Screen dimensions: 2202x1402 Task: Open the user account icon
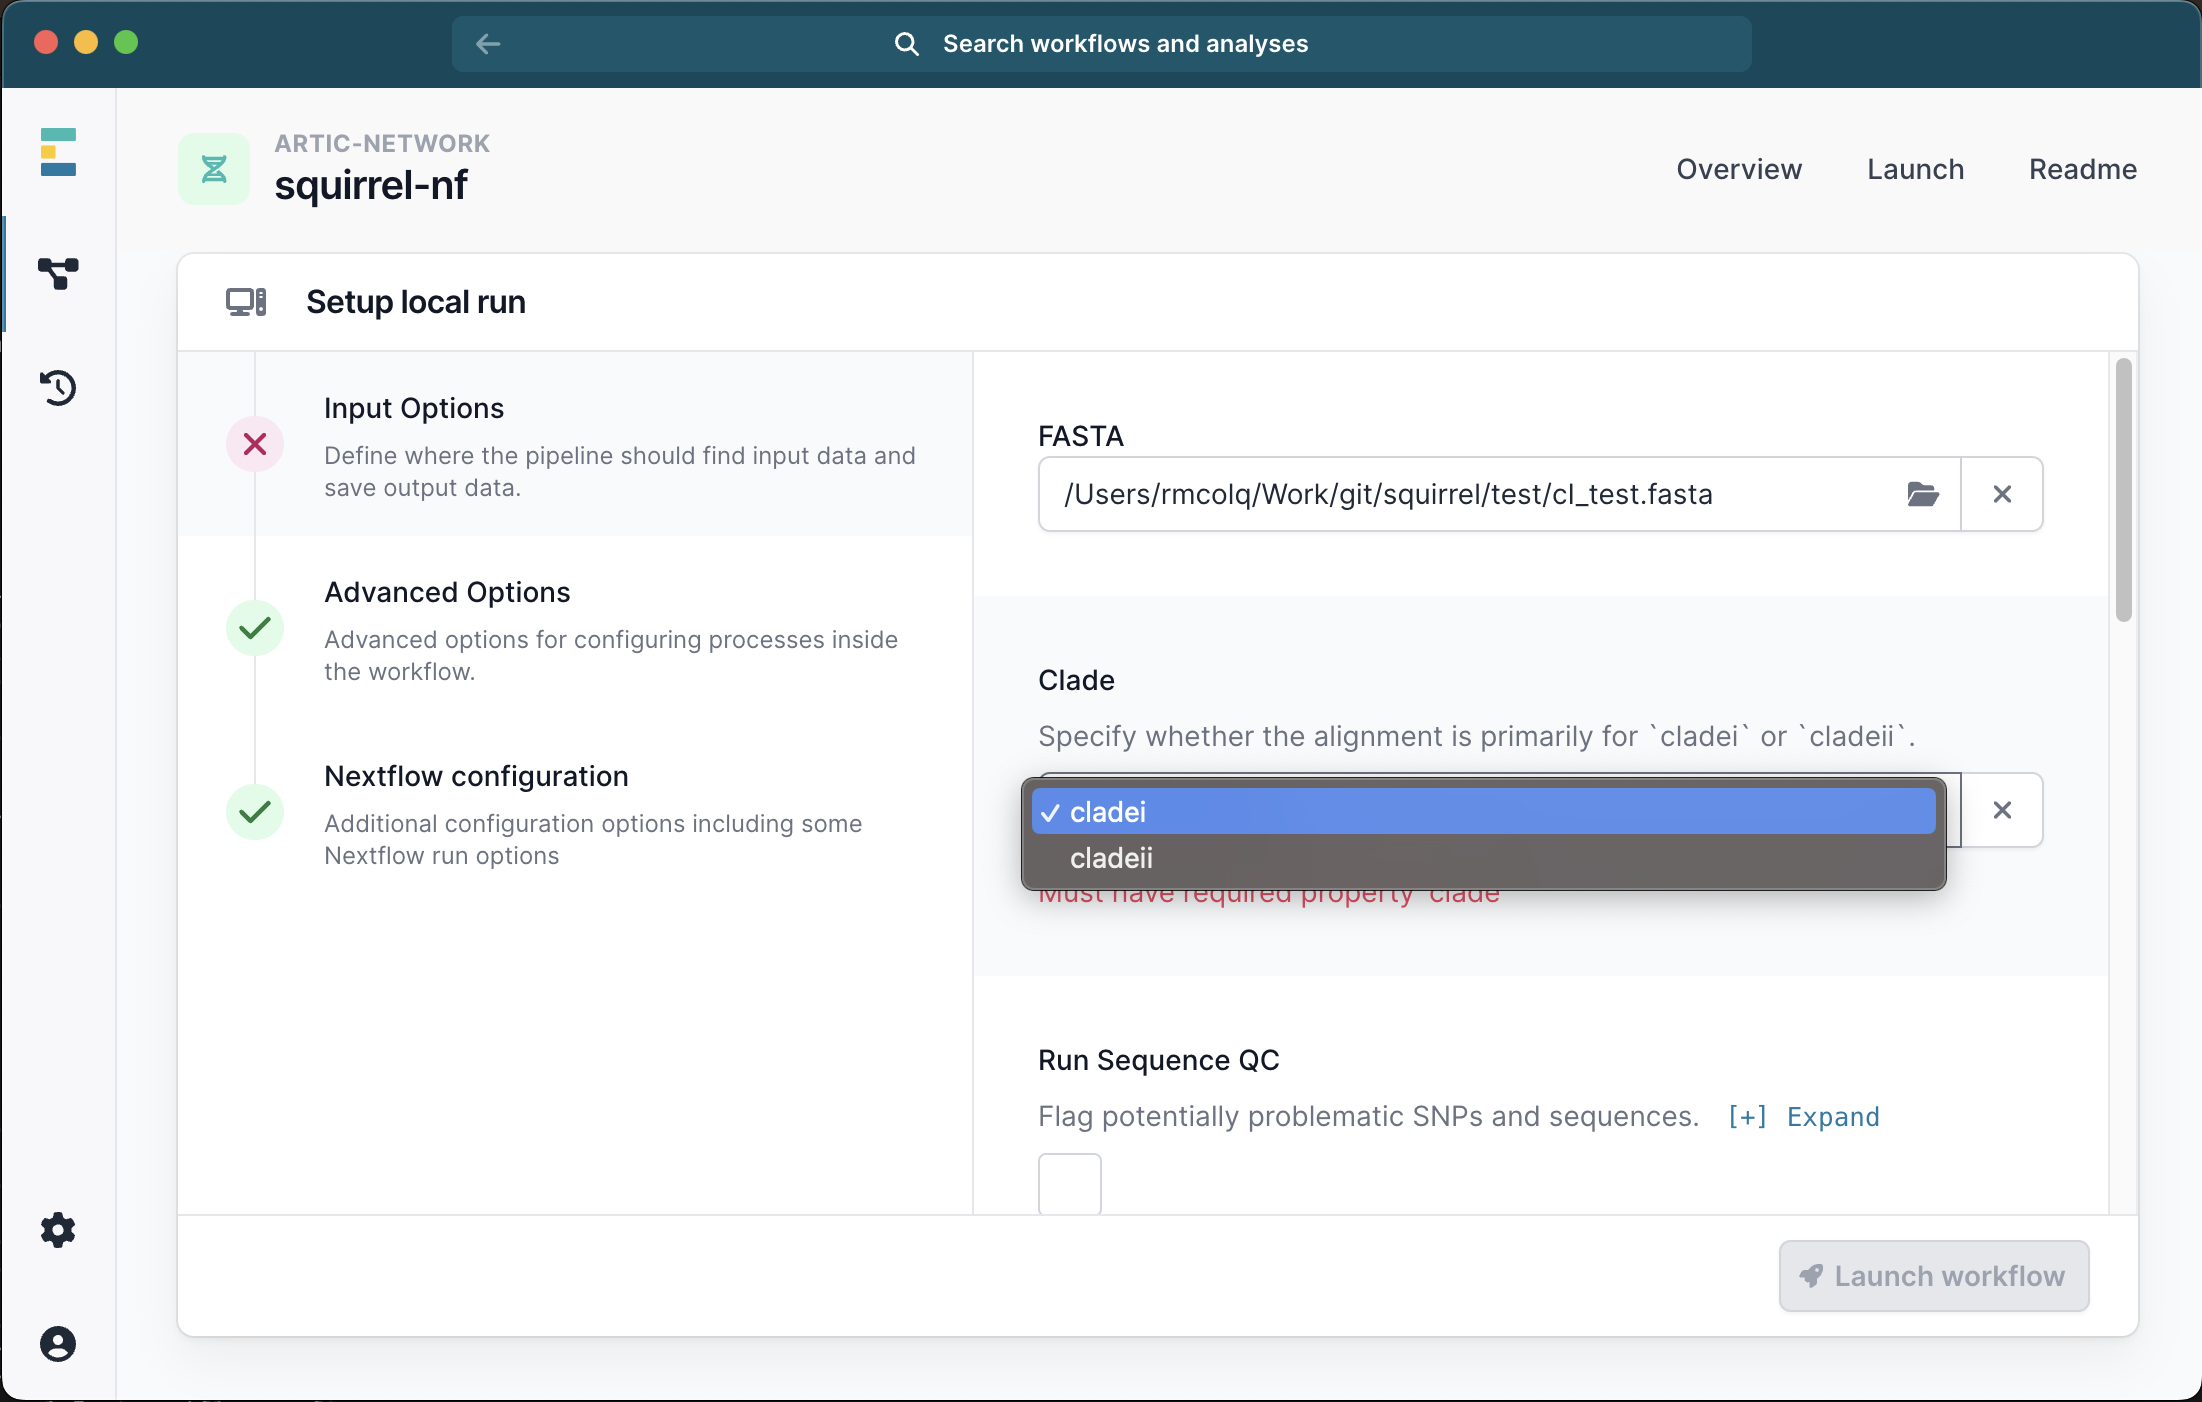[x=58, y=1344]
